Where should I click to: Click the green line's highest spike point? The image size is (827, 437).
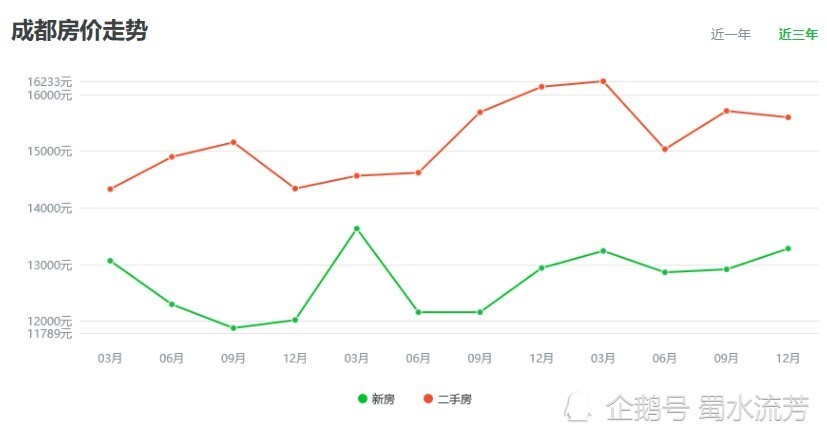click(357, 228)
